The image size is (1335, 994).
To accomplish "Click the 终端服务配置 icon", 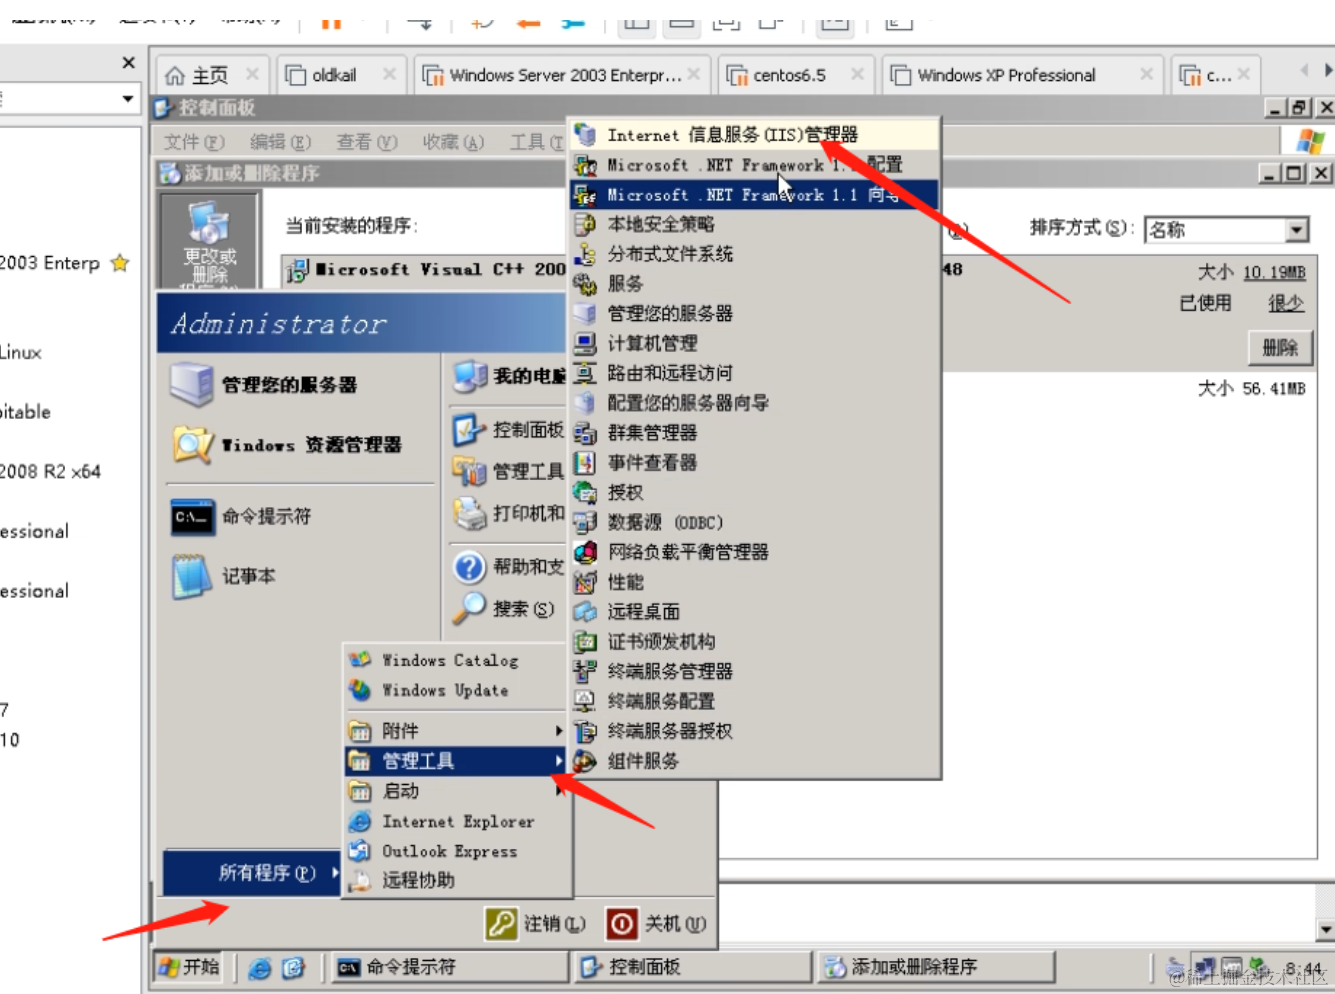I will point(585,701).
